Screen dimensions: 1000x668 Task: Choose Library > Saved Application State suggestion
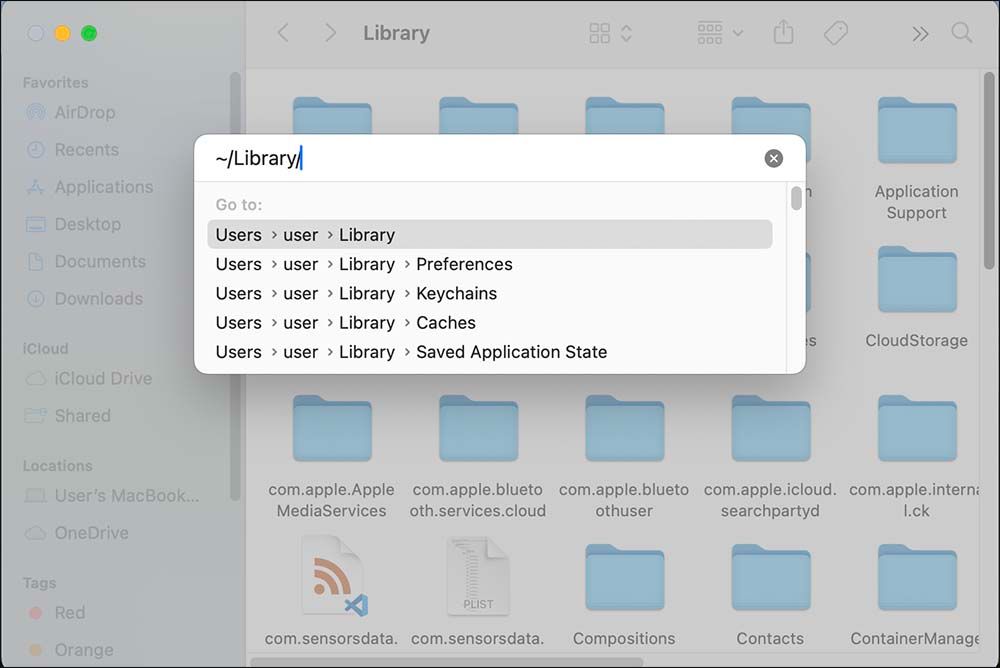click(x=490, y=352)
